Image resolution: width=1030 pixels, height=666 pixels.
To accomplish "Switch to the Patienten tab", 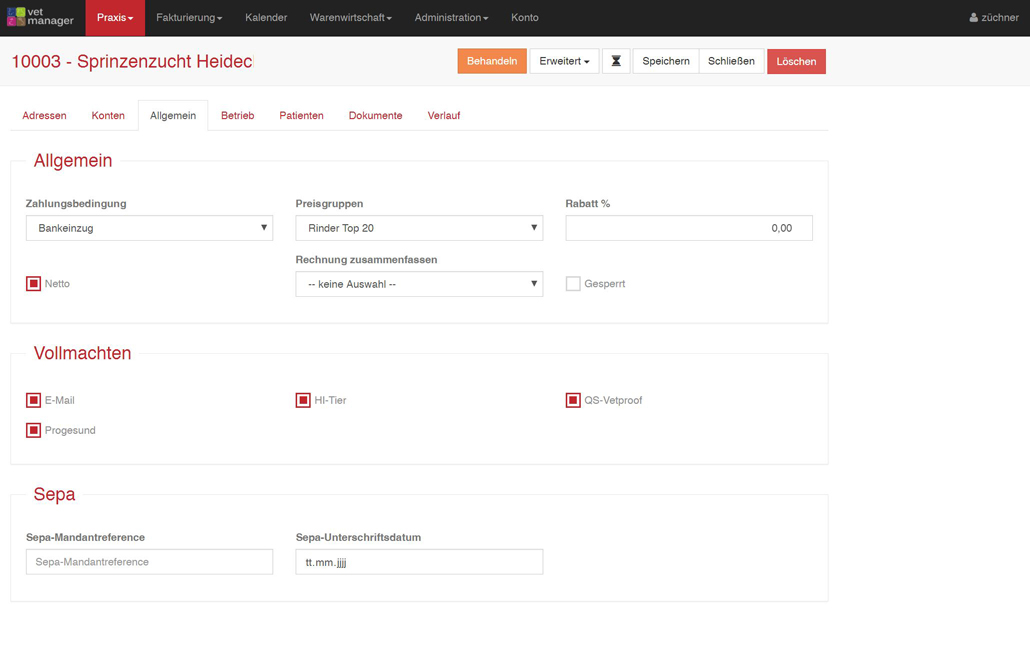I will (301, 116).
